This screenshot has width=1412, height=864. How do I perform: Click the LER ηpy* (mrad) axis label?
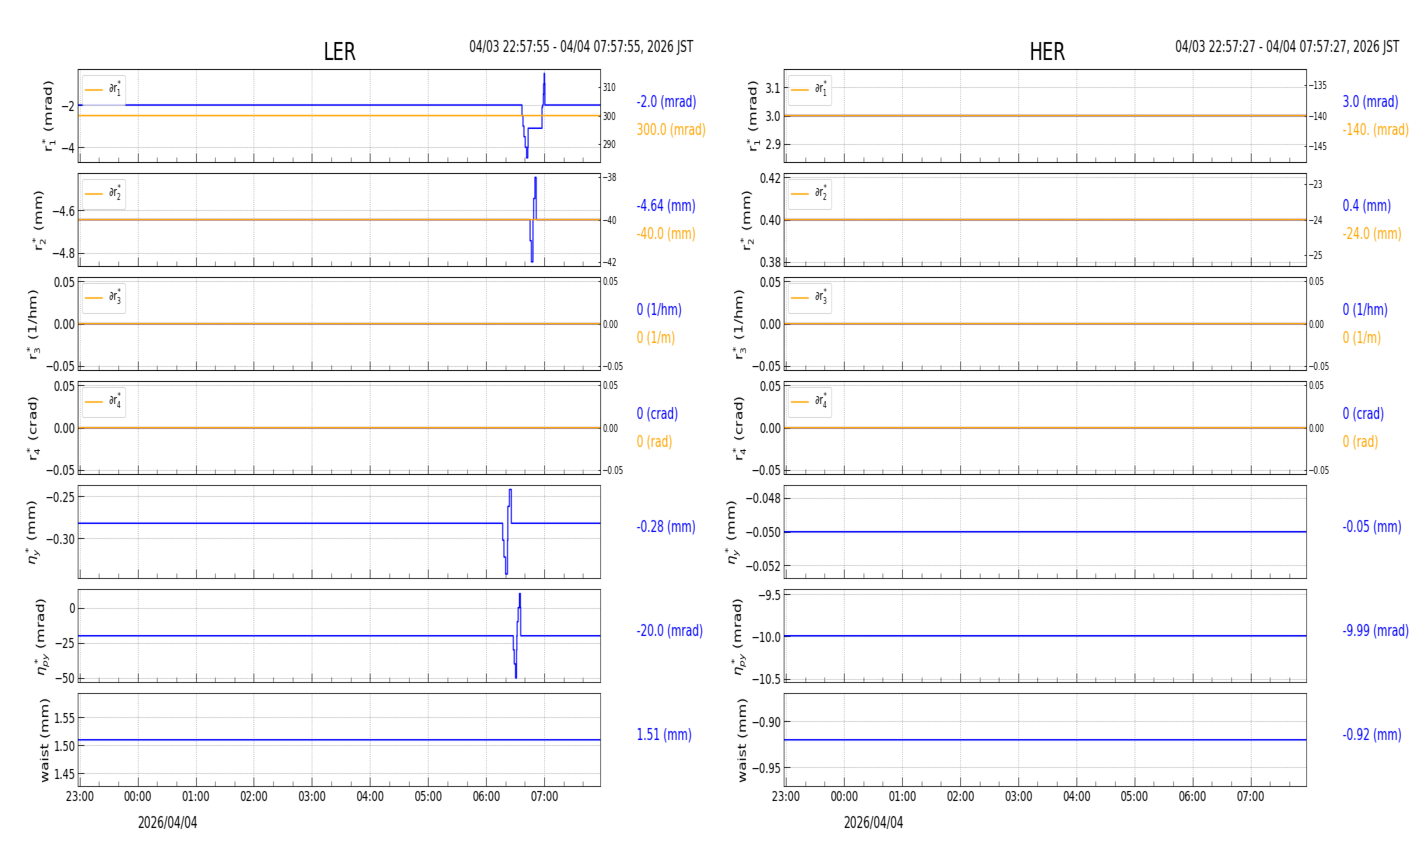coord(42,636)
